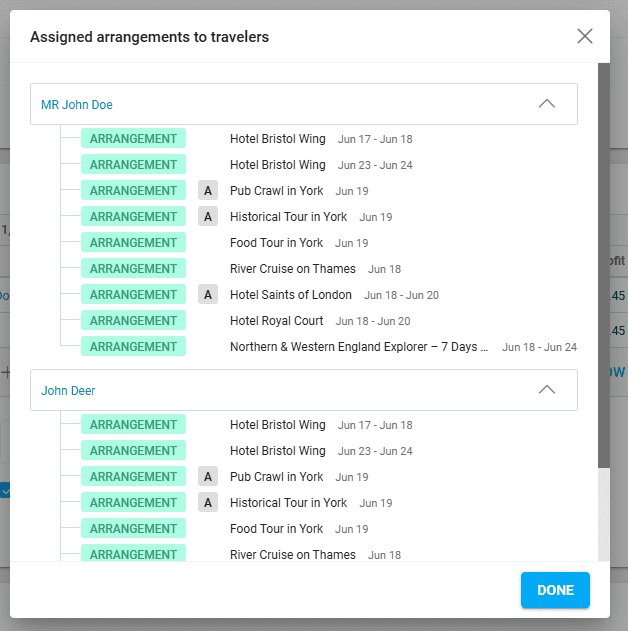Click the A badge beside Hotel Saints of London
The width and height of the screenshot is (628, 631).
coord(208,294)
